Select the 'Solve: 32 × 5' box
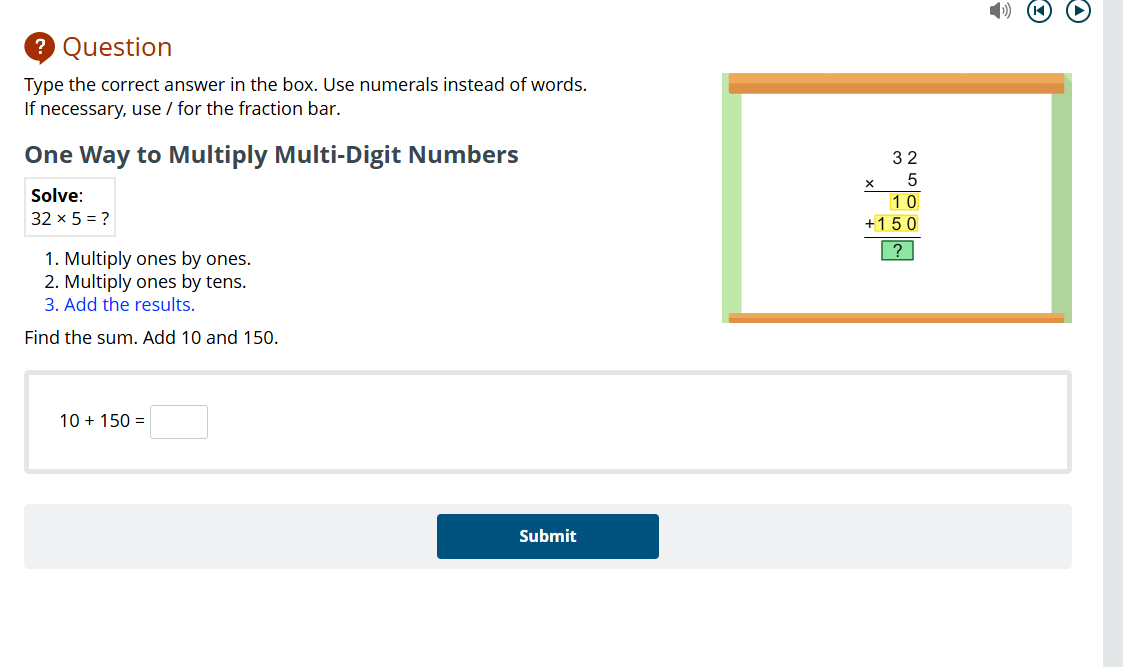The height and width of the screenshot is (667, 1123). (x=70, y=207)
